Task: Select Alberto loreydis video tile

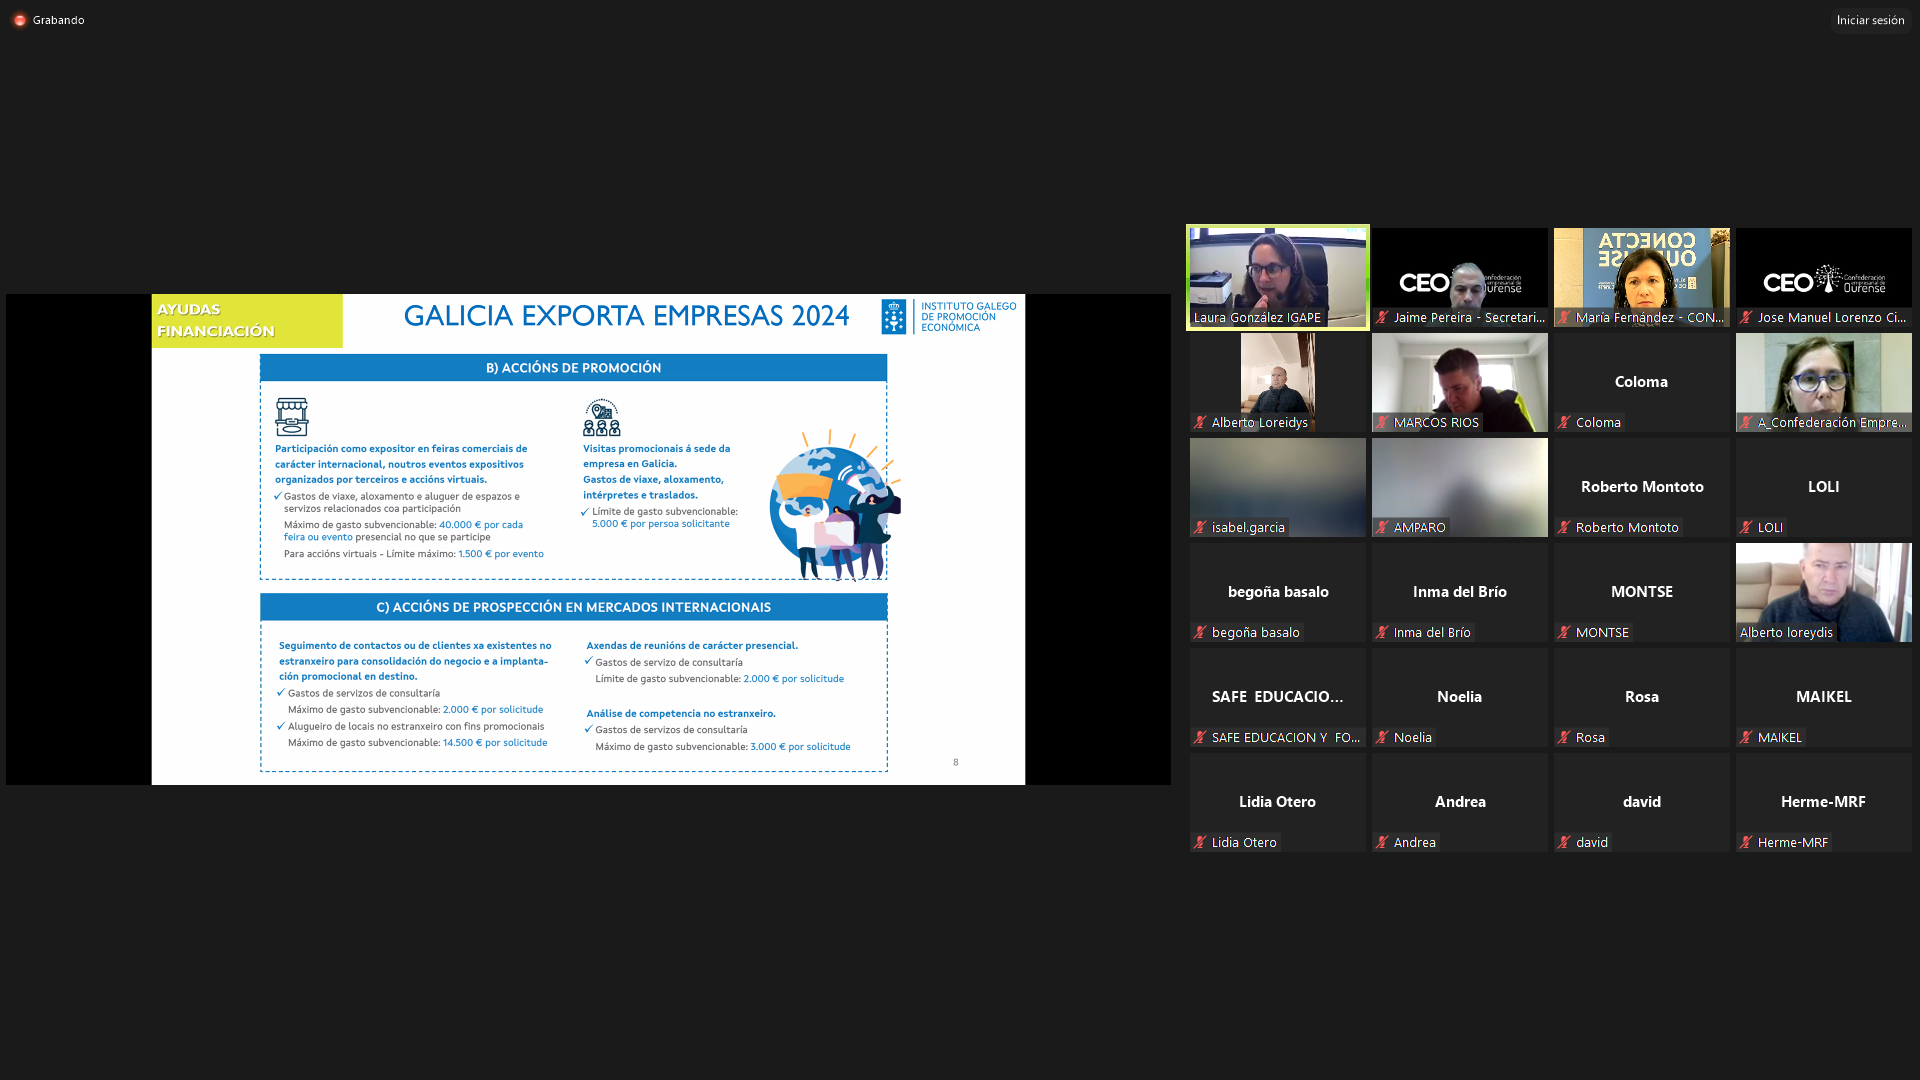Action: 1823,592
